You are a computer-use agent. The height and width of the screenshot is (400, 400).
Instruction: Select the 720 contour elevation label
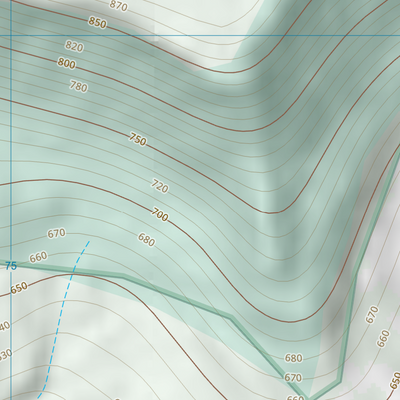point(160,186)
